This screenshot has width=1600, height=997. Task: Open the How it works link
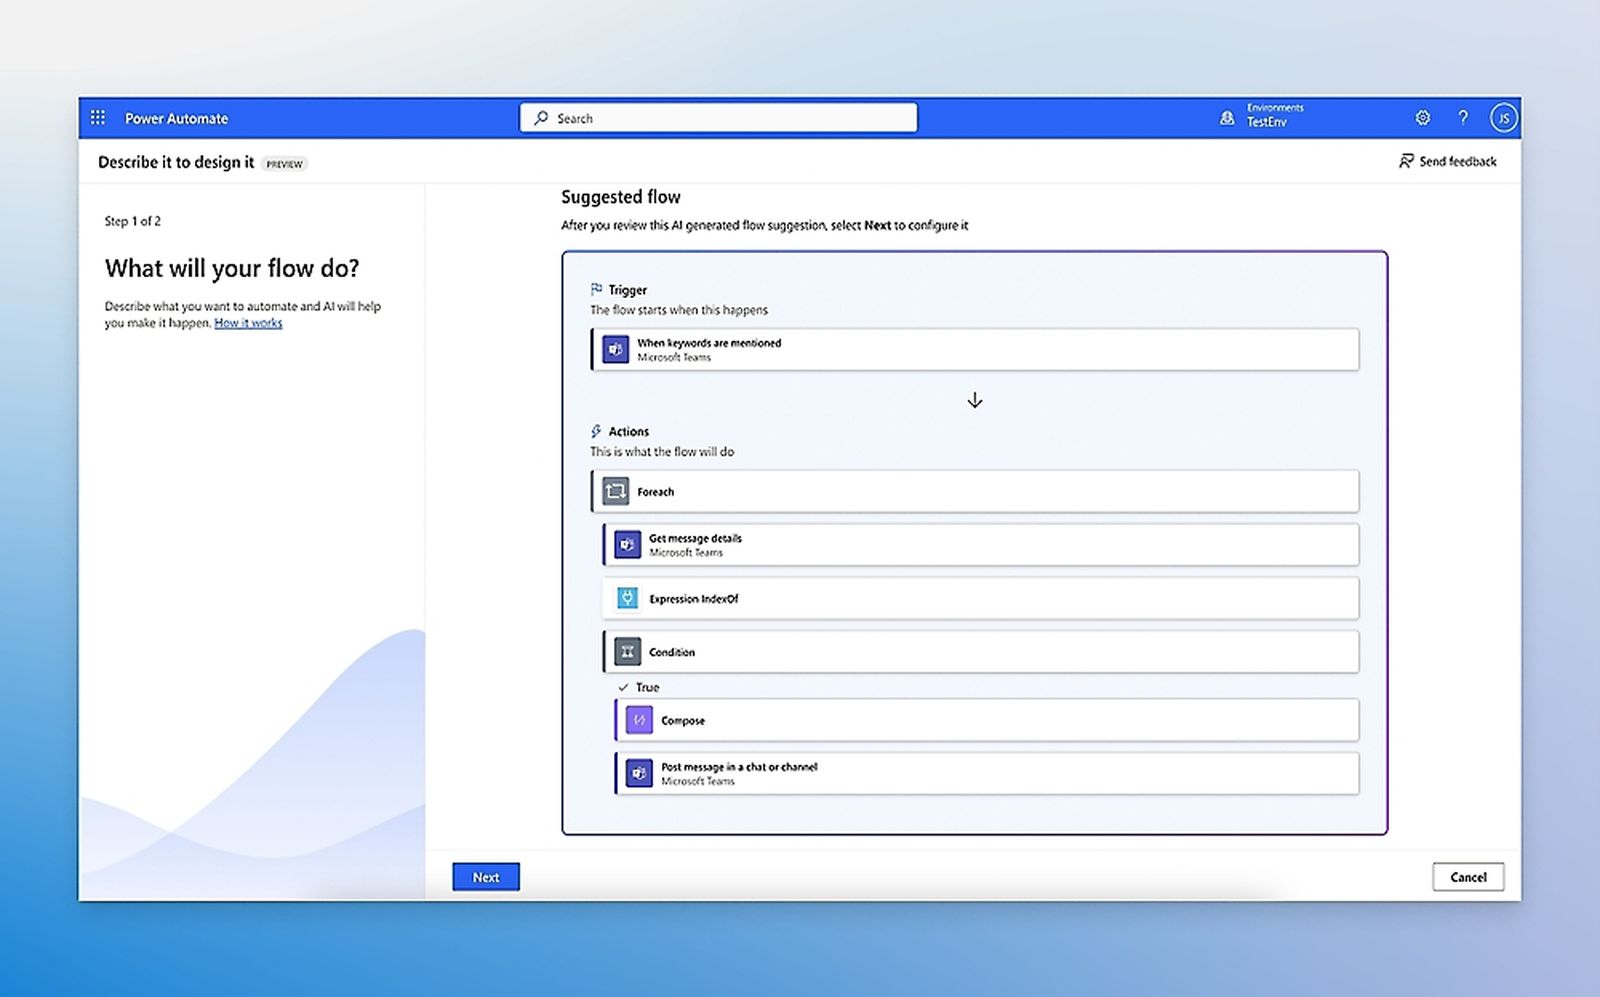tap(247, 323)
